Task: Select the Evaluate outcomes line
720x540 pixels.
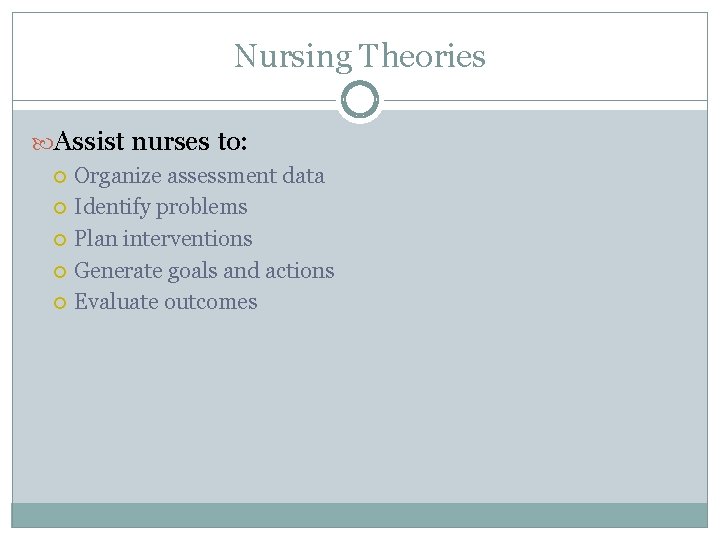Action: tap(166, 302)
